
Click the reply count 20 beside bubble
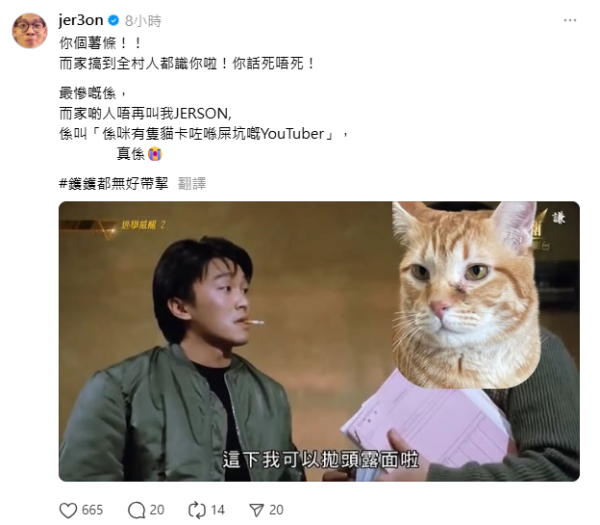[x=157, y=510]
